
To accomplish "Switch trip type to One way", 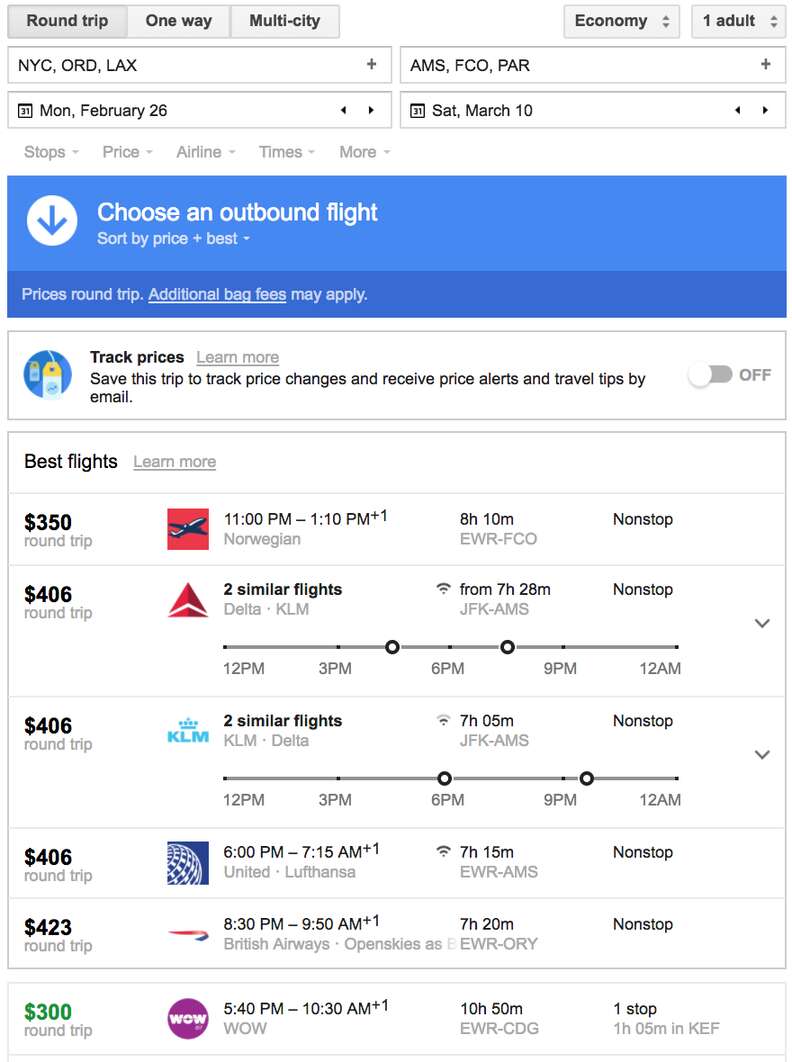I will pos(178,20).
